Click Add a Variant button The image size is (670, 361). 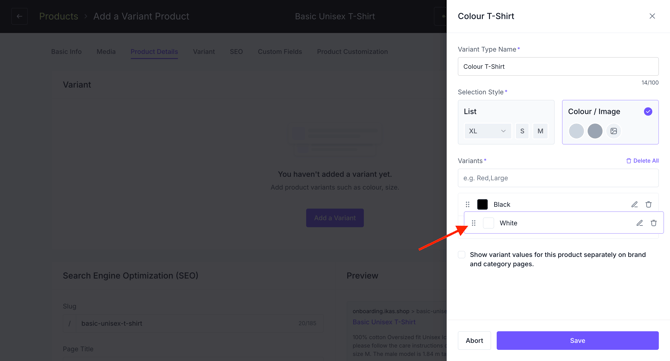[335, 218]
